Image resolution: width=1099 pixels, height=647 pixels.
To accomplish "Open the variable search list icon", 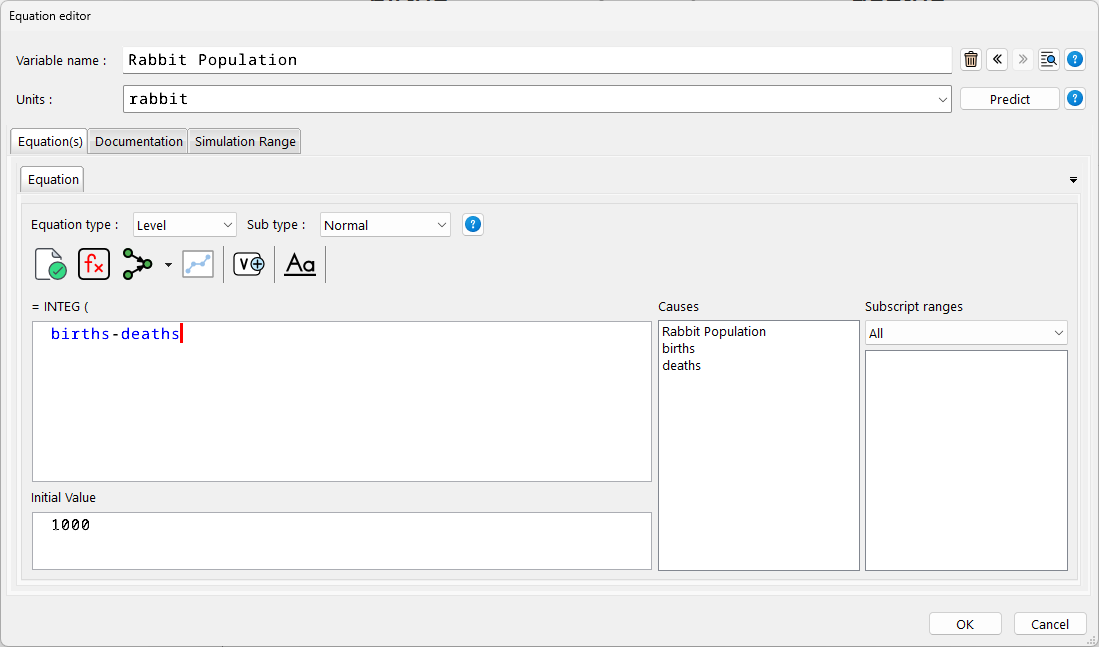I will click(x=1048, y=60).
